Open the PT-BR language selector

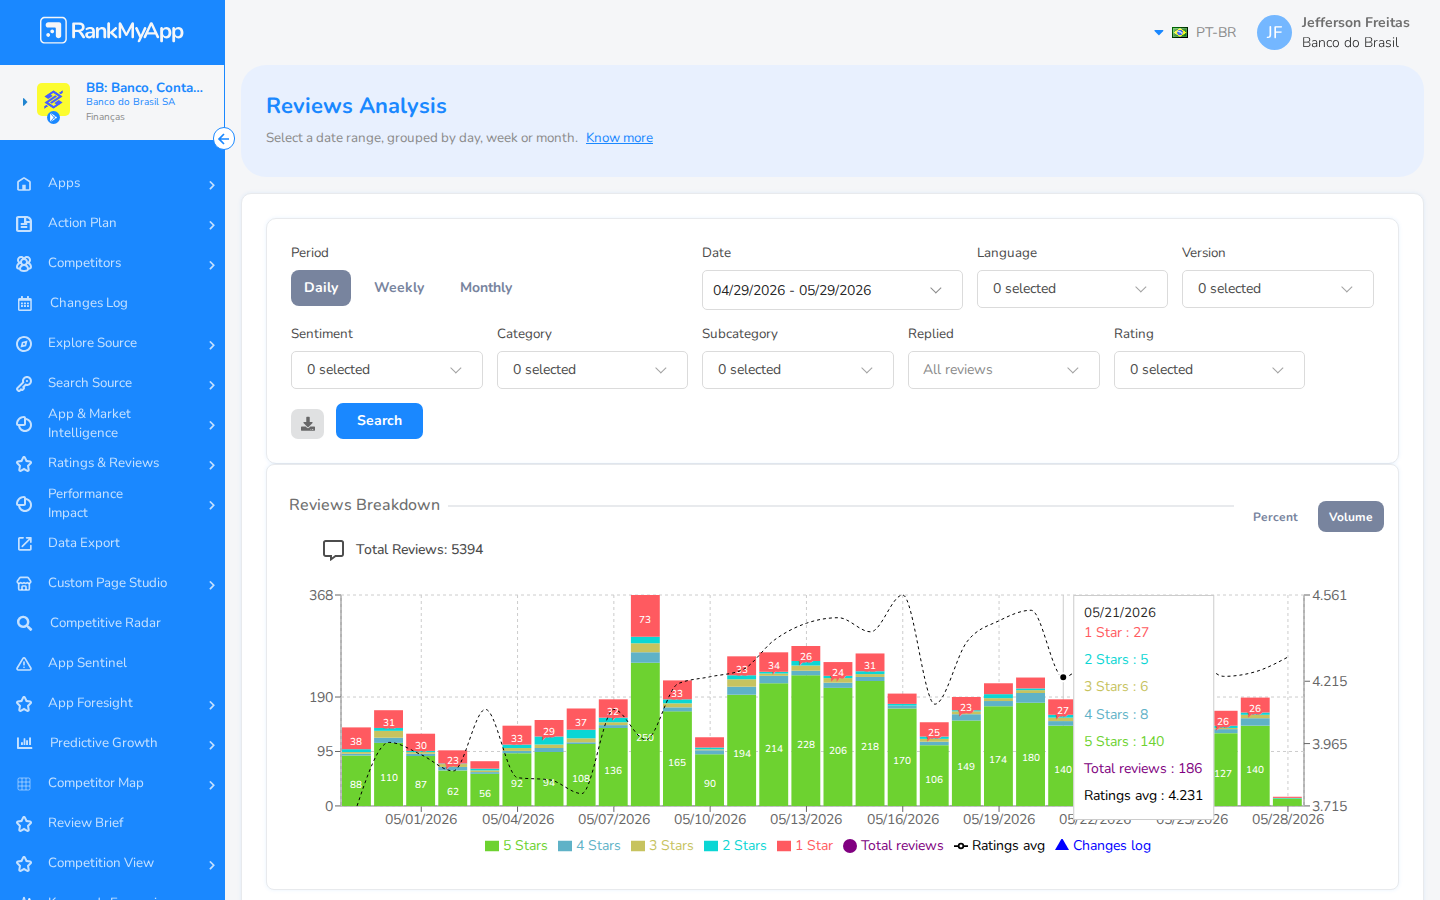tap(1195, 32)
